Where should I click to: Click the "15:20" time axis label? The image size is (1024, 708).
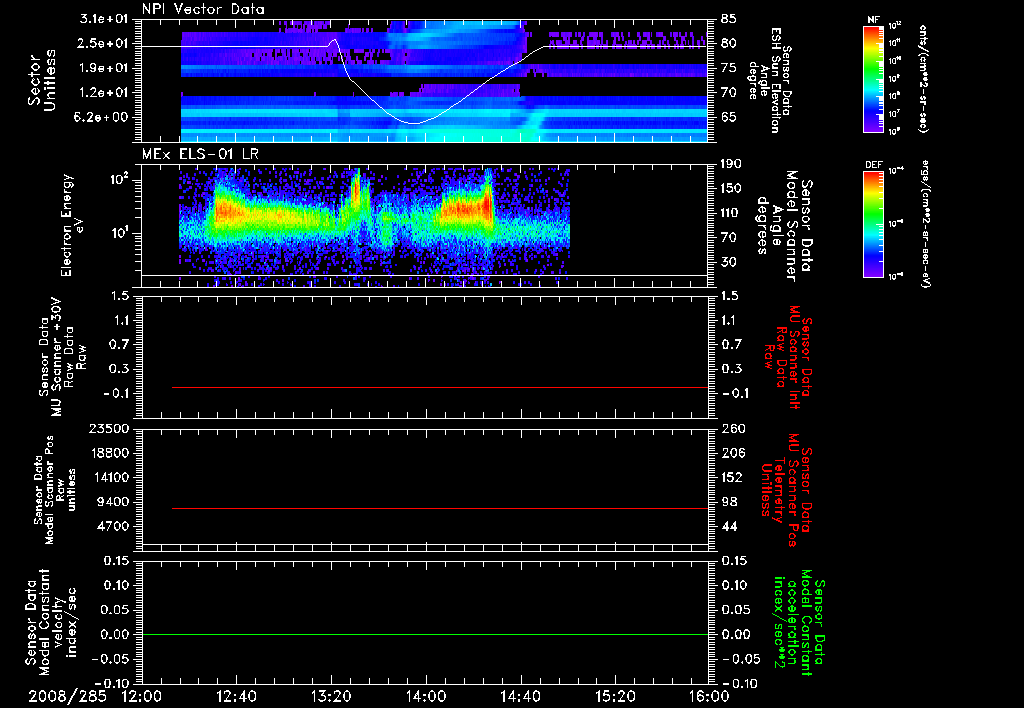click(x=615, y=696)
